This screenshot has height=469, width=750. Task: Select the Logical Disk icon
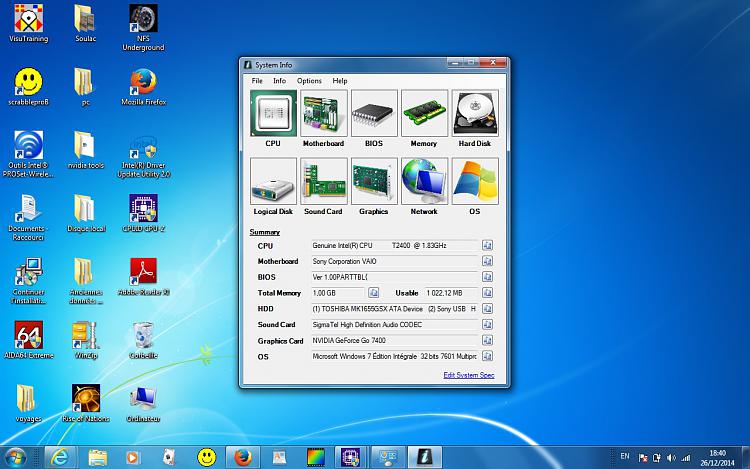[273, 181]
